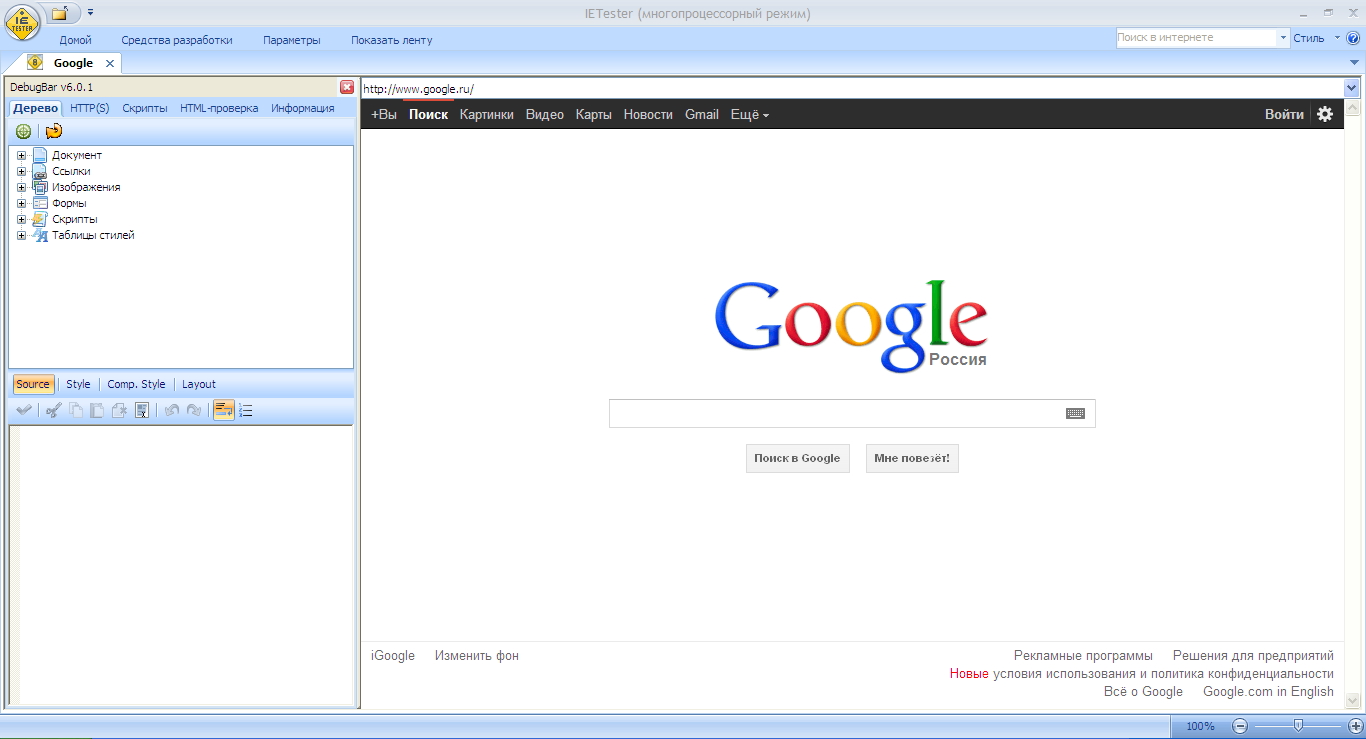Click the Документ node page icon
This screenshot has height=739, width=1366.
coord(40,155)
